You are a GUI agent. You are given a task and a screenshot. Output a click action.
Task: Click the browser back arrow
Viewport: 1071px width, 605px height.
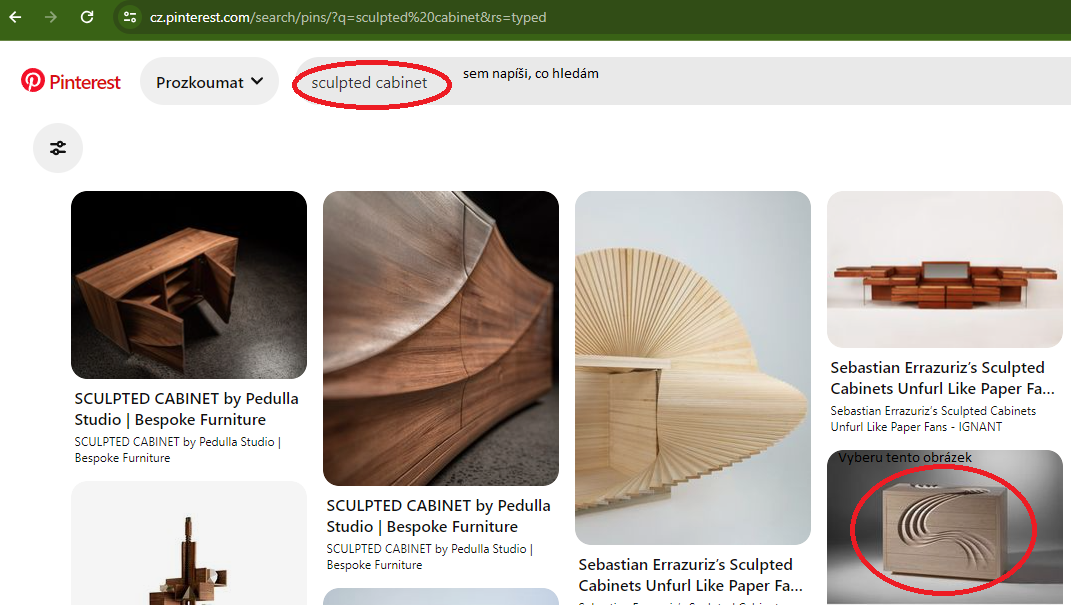(16, 17)
